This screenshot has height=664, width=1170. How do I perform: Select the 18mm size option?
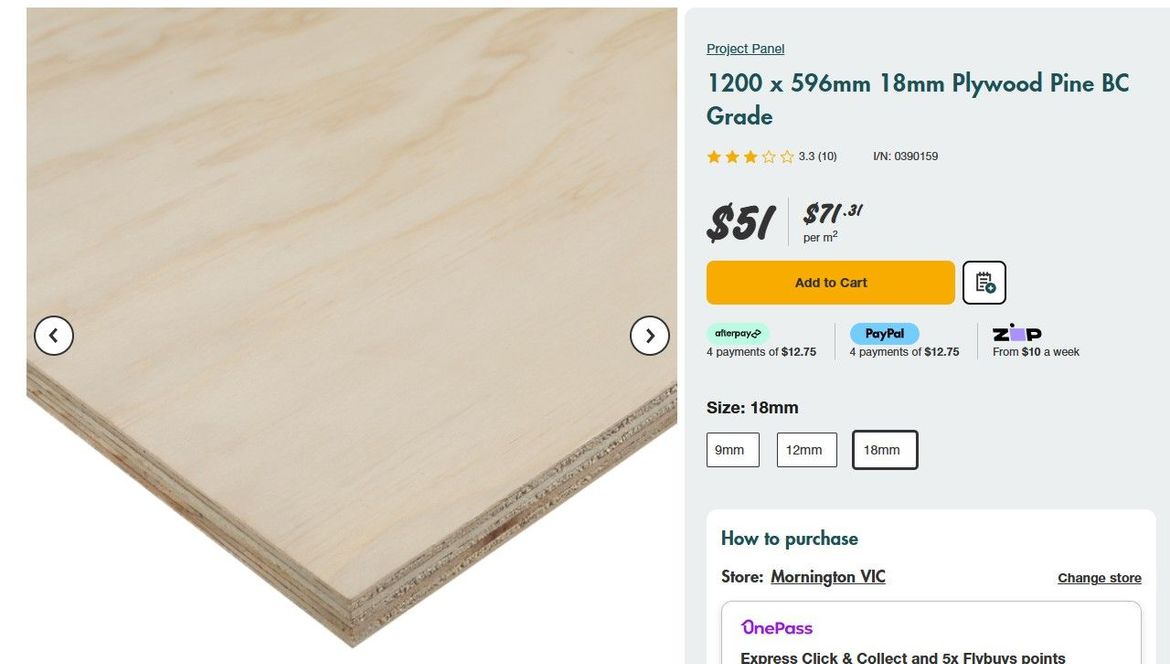pos(884,450)
